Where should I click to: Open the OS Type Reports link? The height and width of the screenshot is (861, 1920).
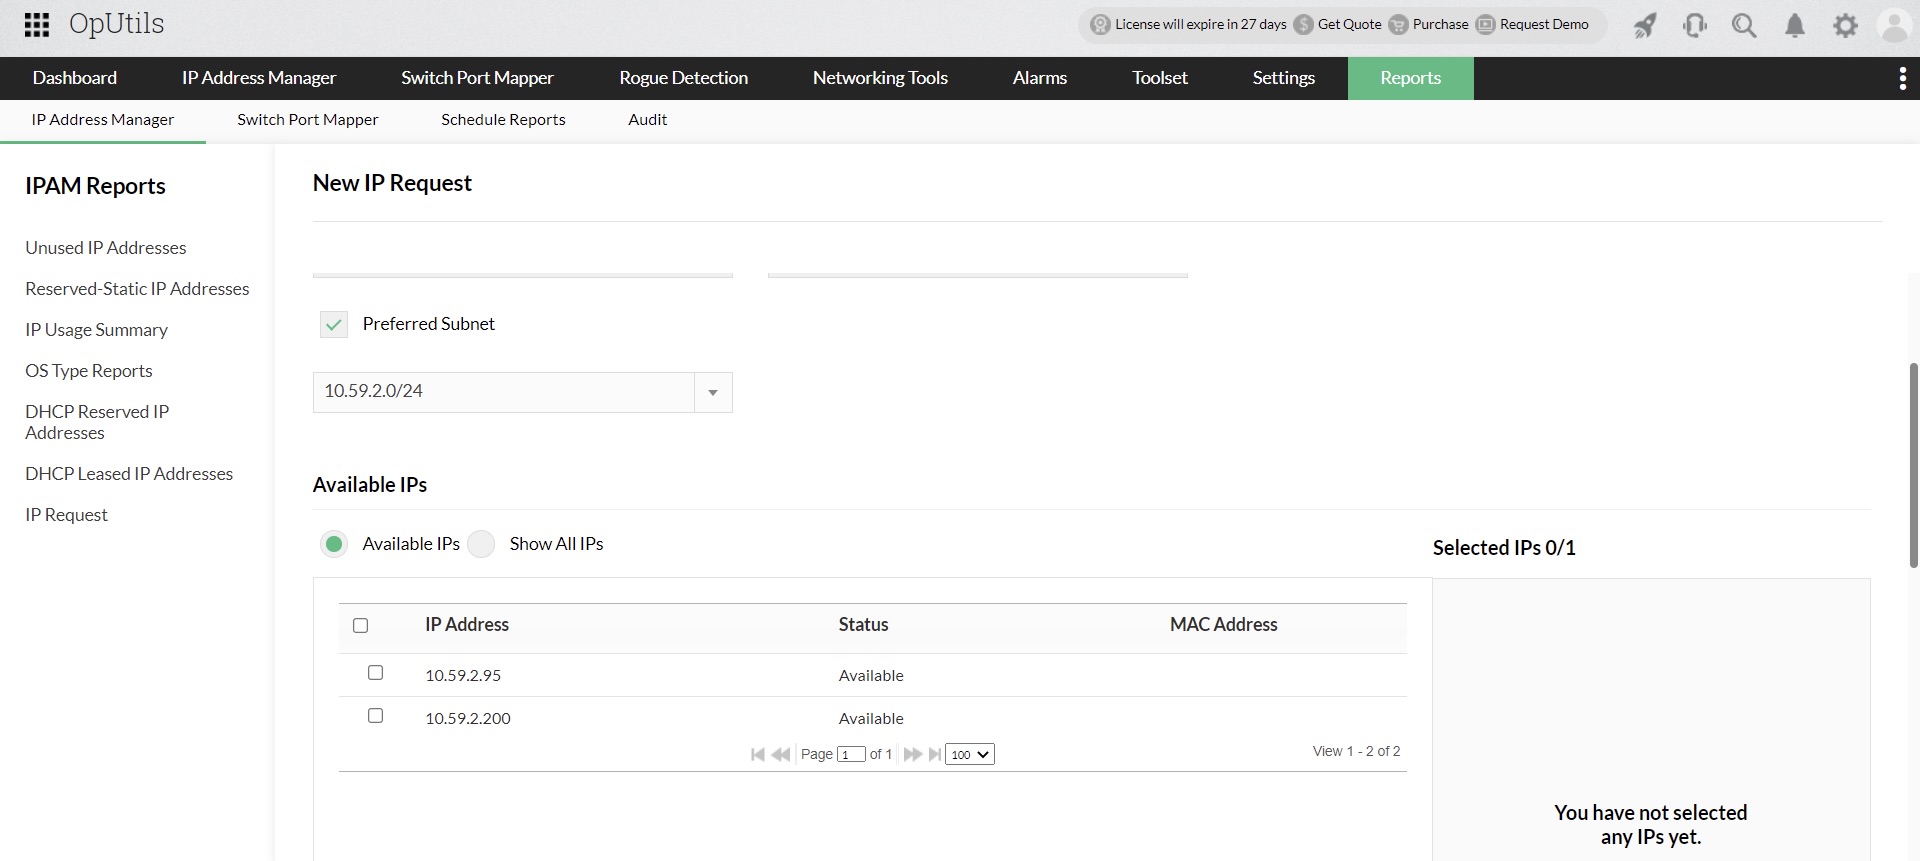[89, 371]
